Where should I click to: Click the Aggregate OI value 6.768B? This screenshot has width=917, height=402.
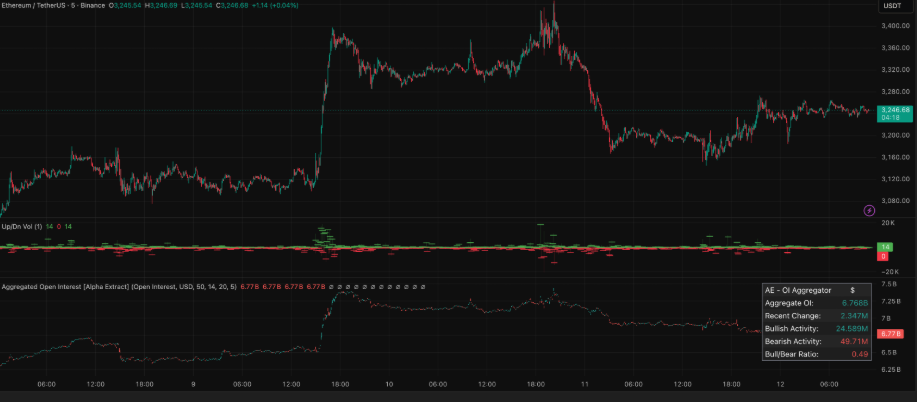[x=852, y=302]
